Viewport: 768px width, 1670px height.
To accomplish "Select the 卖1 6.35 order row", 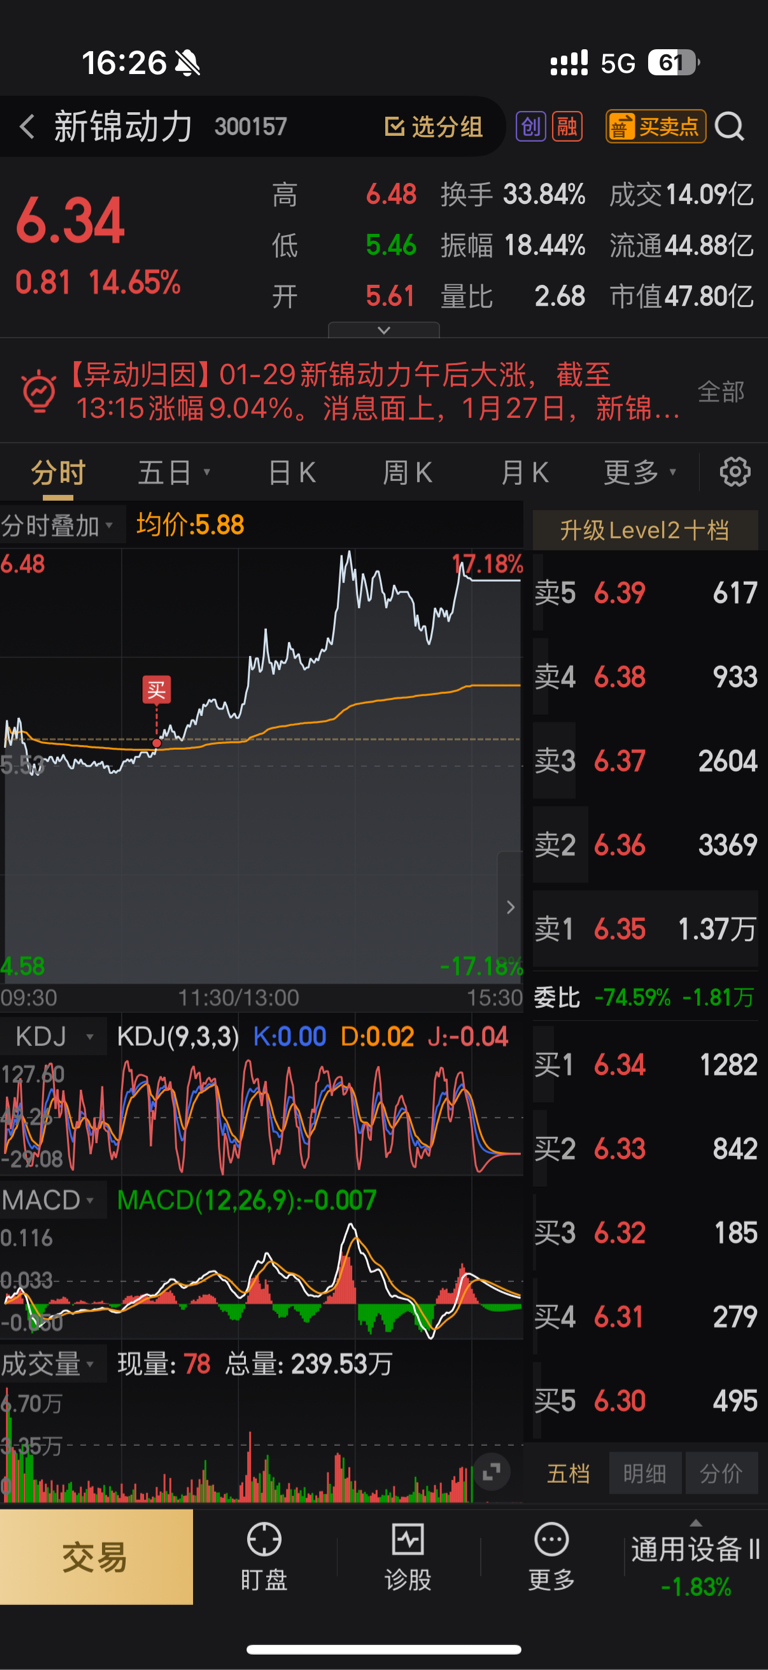I will tap(645, 929).
